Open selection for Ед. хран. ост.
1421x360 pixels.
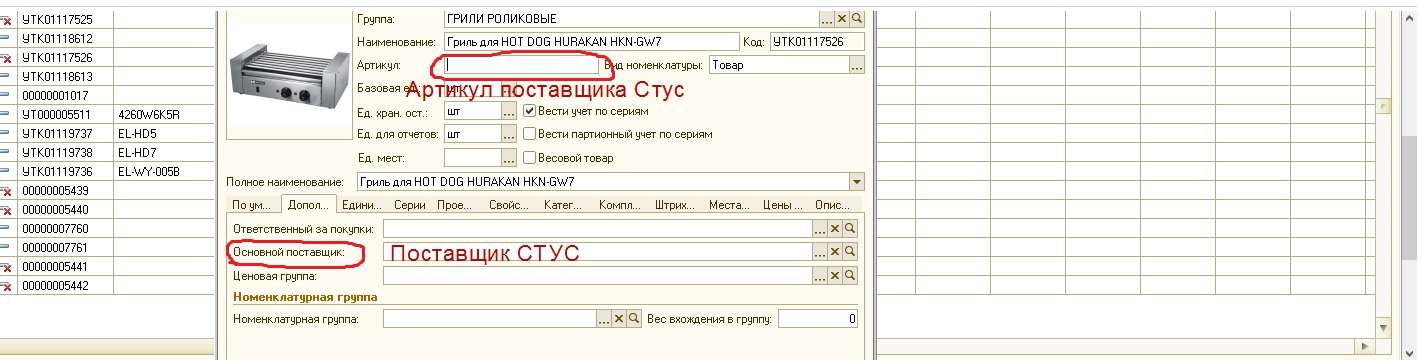pyautogui.click(x=508, y=111)
